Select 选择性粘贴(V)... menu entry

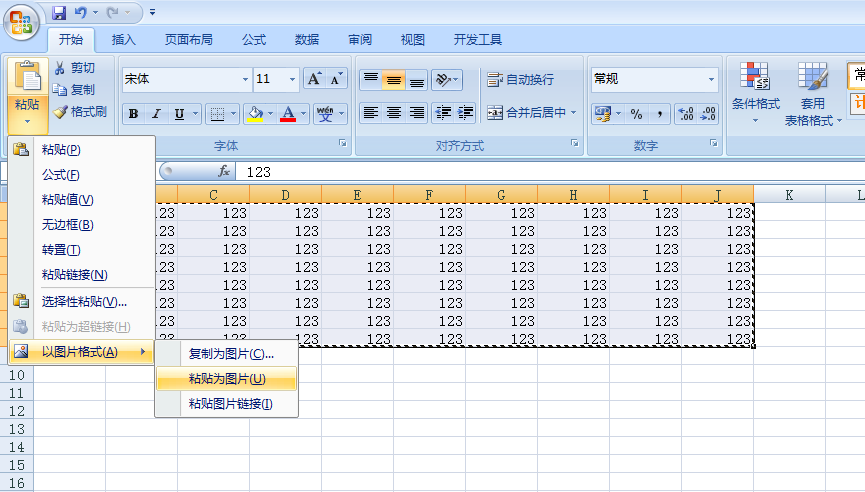click(x=82, y=302)
